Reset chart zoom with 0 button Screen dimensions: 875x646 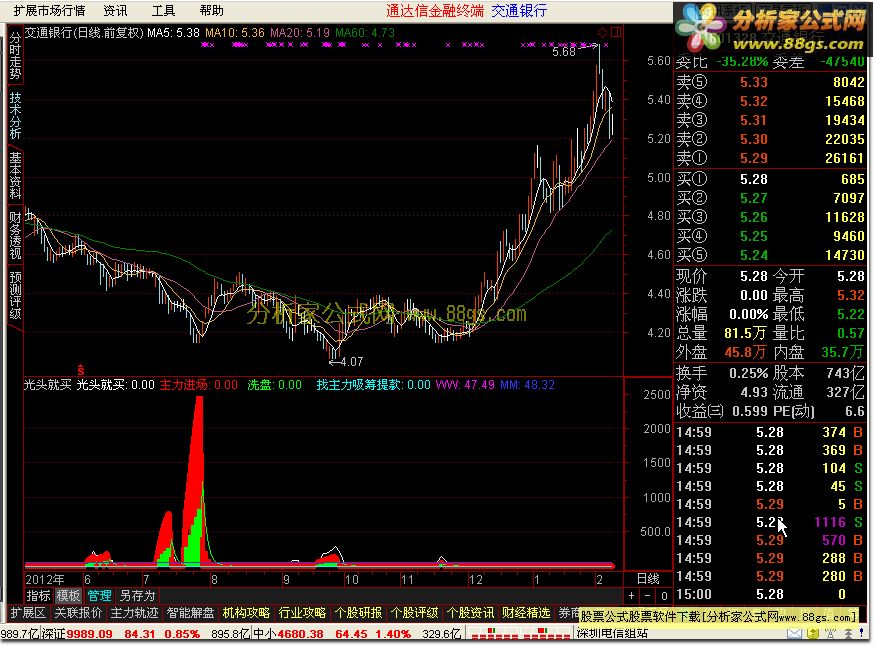(664, 595)
